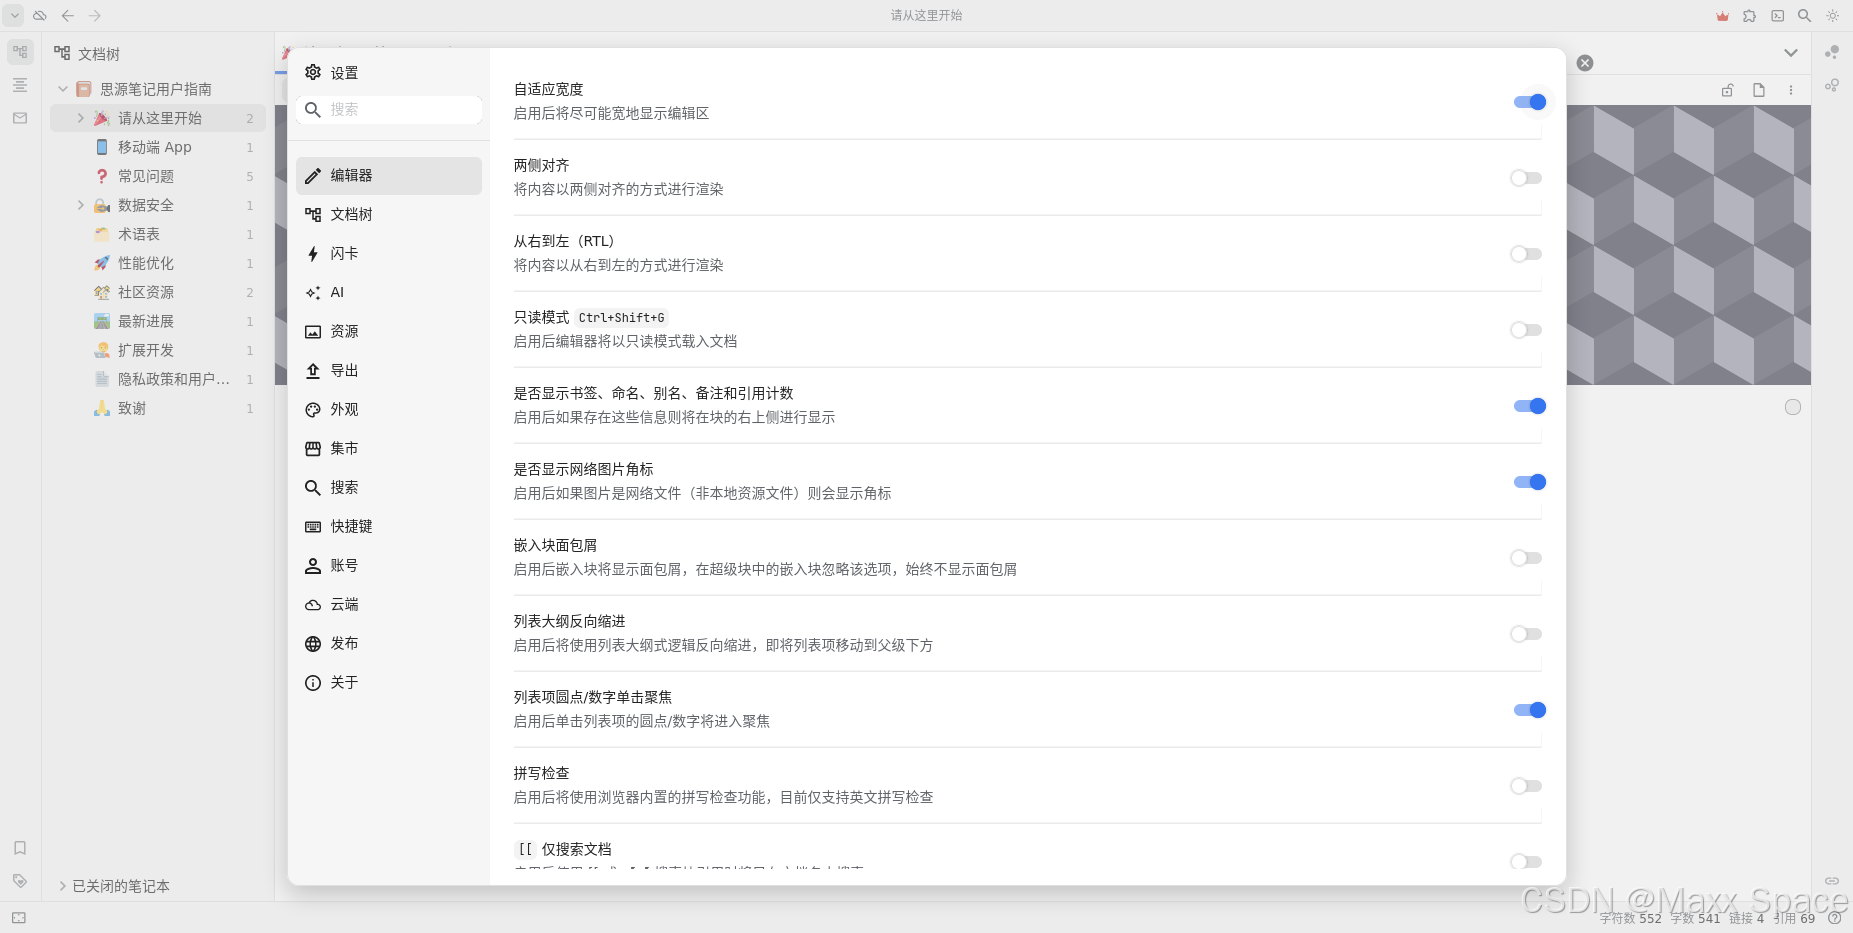1853x933 pixels.
Task: Open the 搜索 settings section in sidebar
Action: click(388, 487)
